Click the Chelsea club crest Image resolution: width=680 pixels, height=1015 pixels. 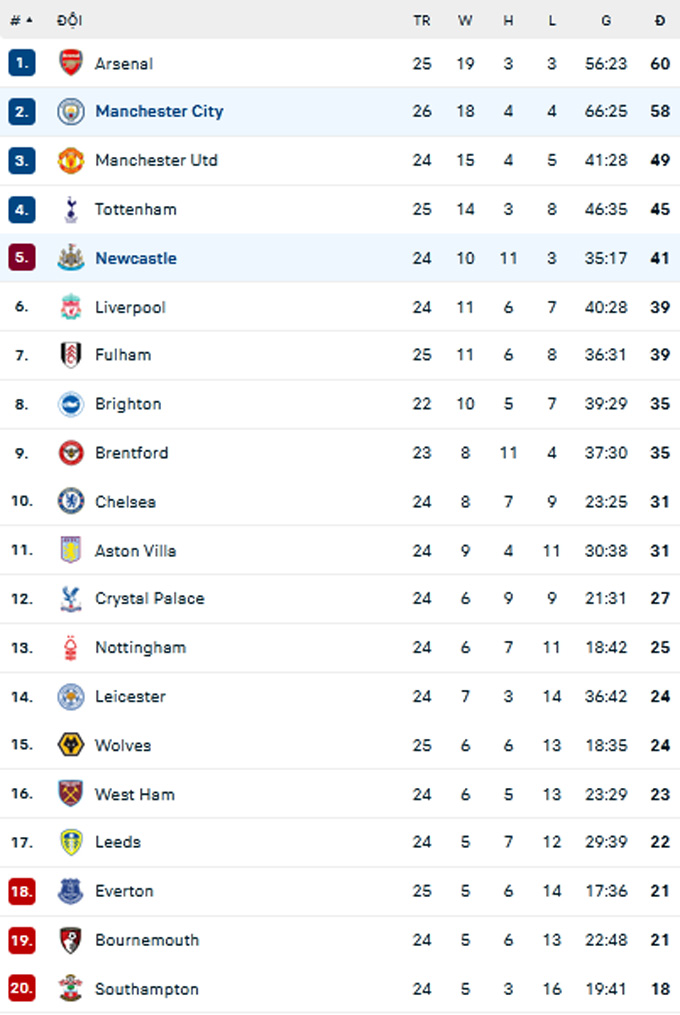pos(71,501)
